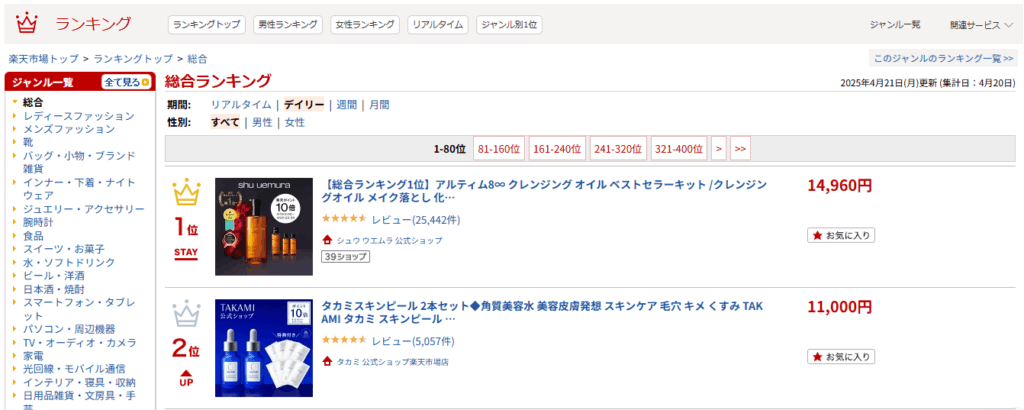Open the アルティム8 クレンジング オイル product title
This screenshot has width=1024, height=410.
544,191
